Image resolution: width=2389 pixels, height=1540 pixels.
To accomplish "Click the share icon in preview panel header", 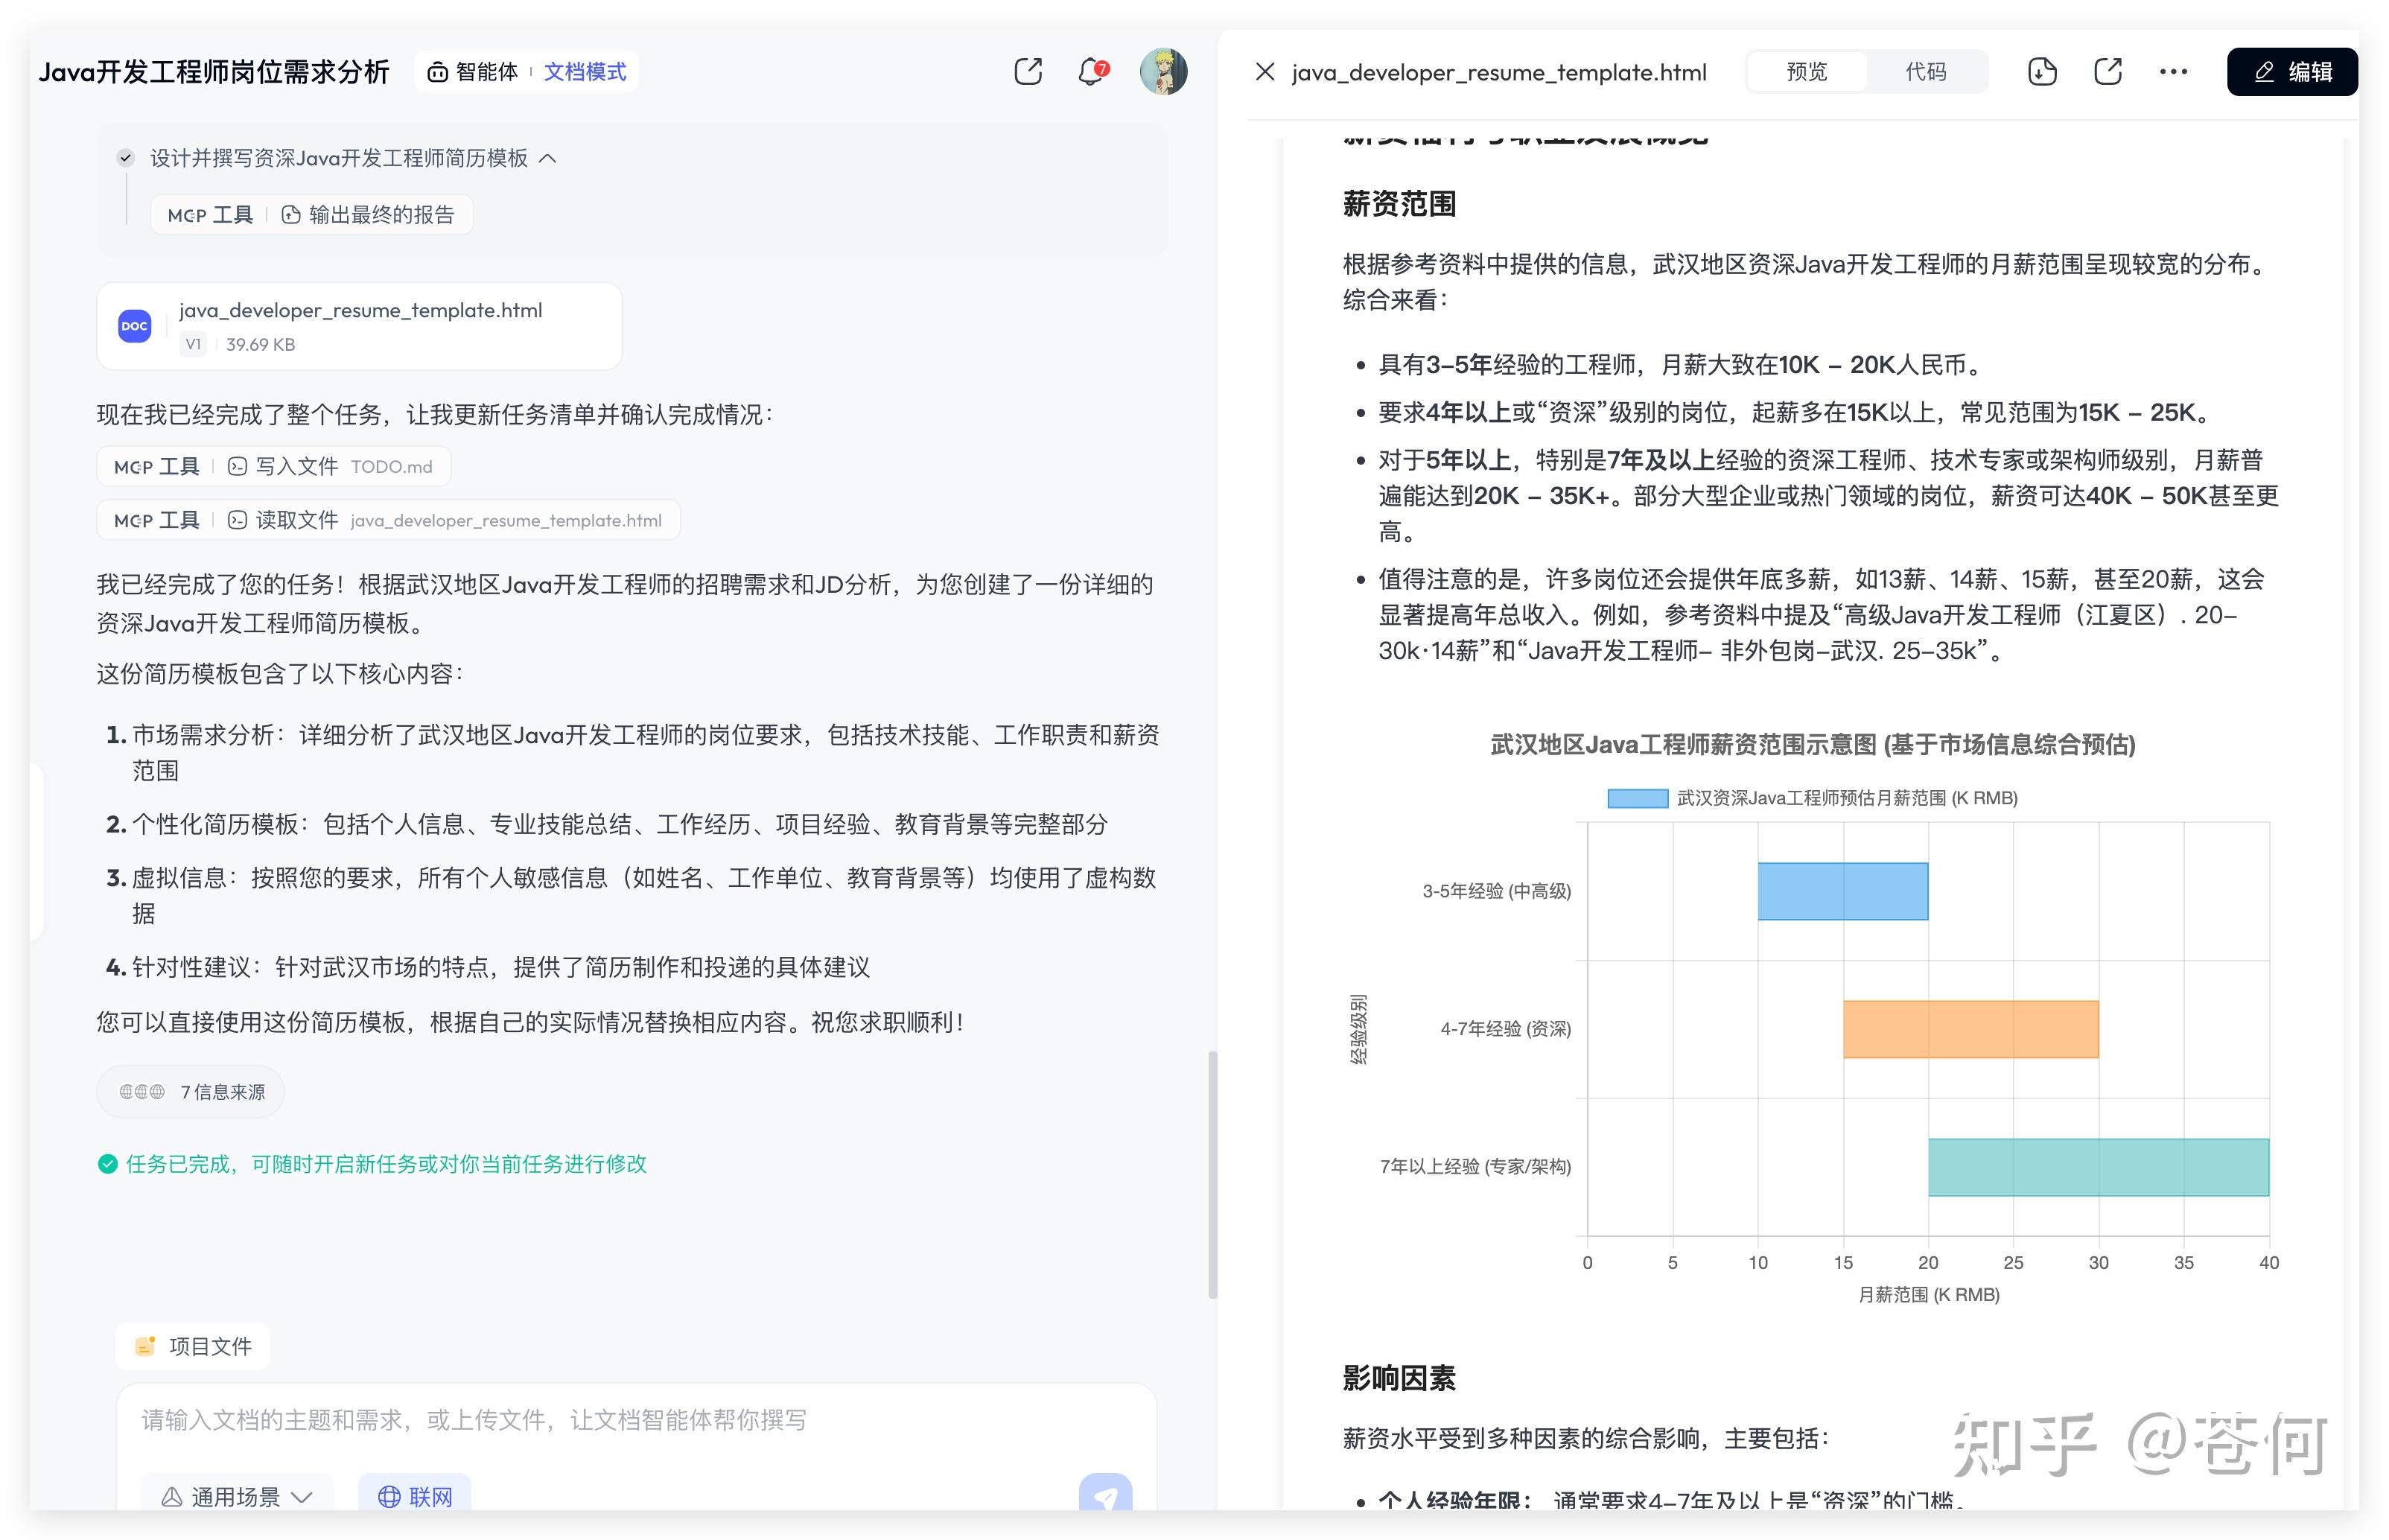I will pyautogui.click(x=2107, y=72).
